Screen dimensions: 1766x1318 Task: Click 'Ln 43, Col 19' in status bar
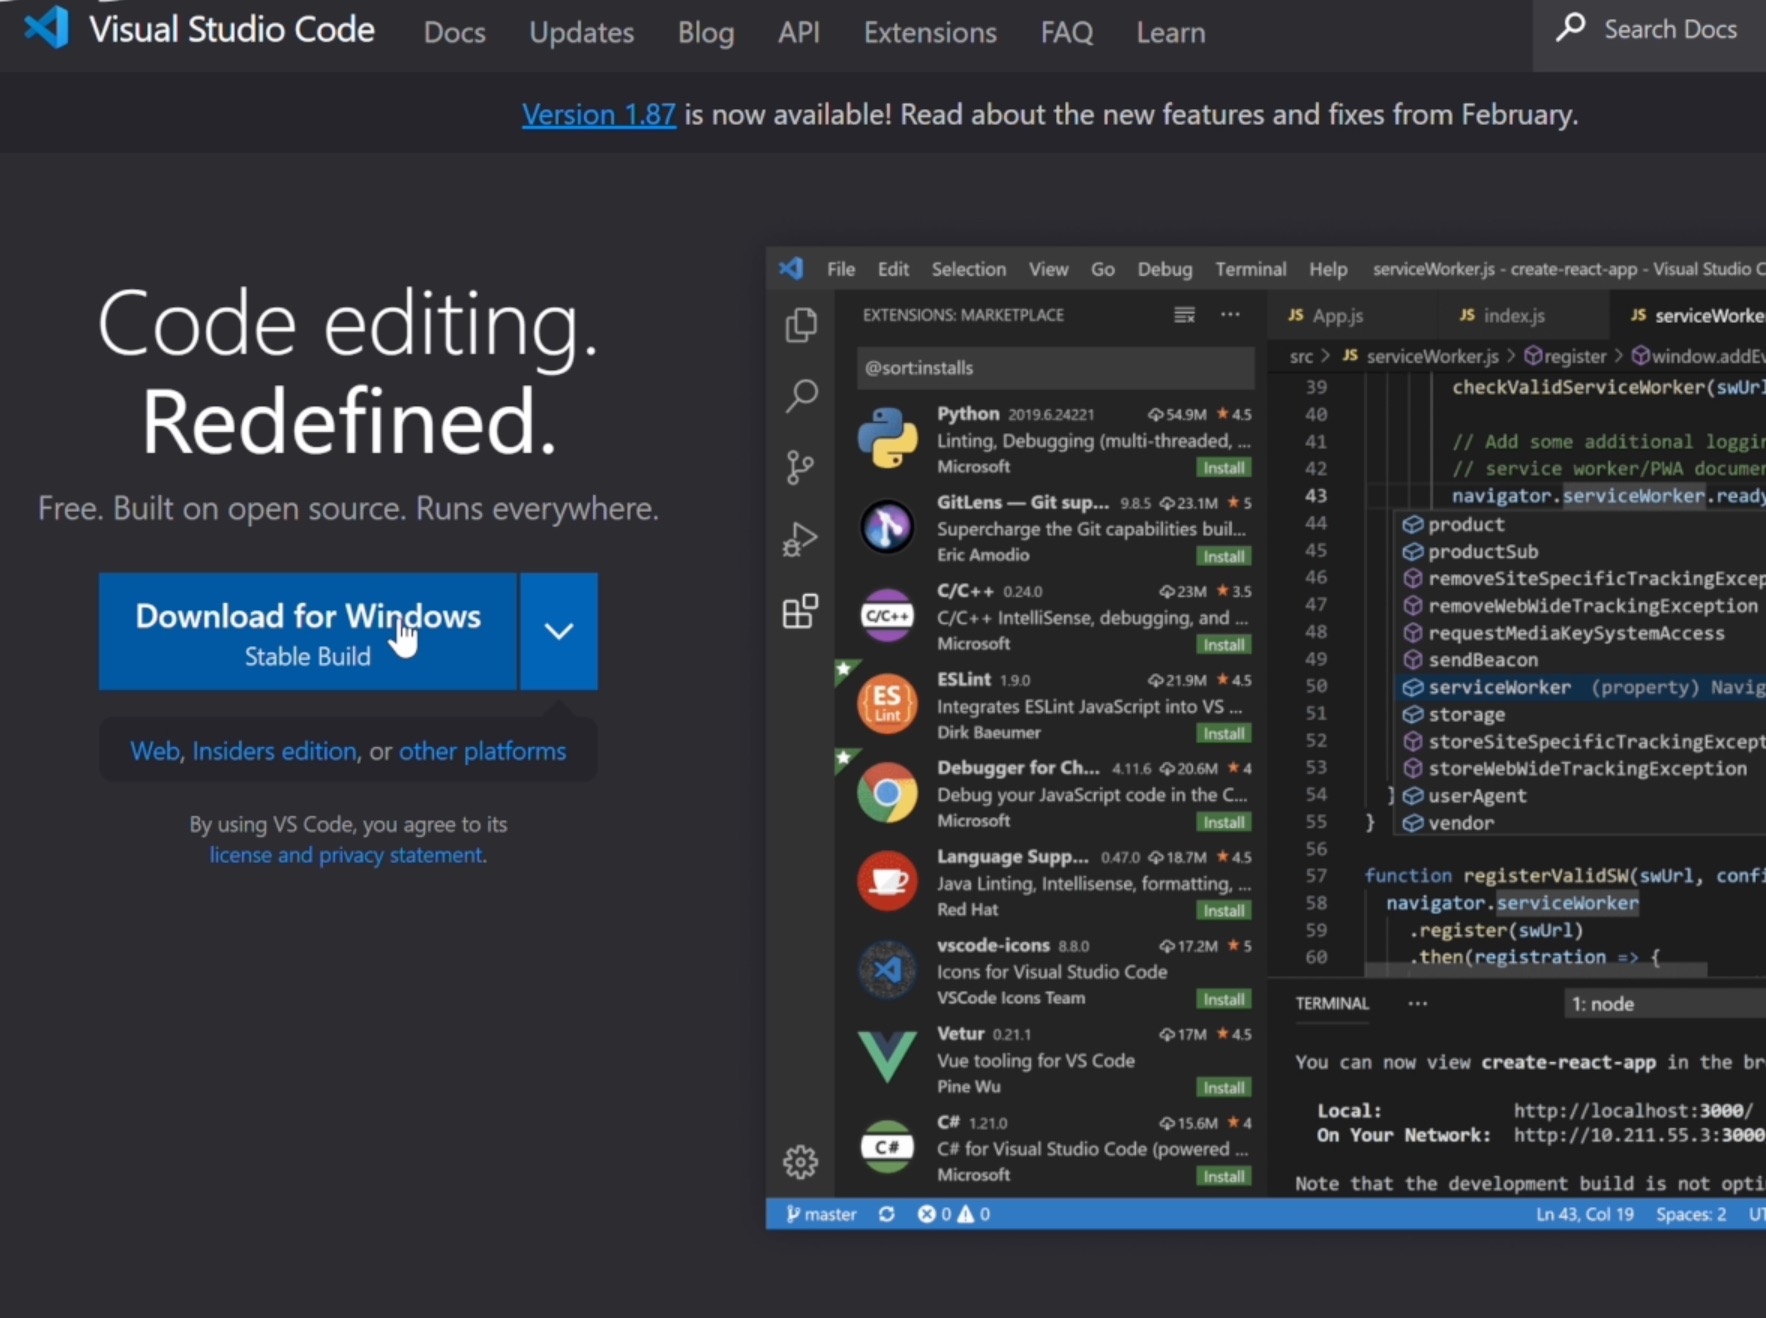(x=1585, y=1214)
